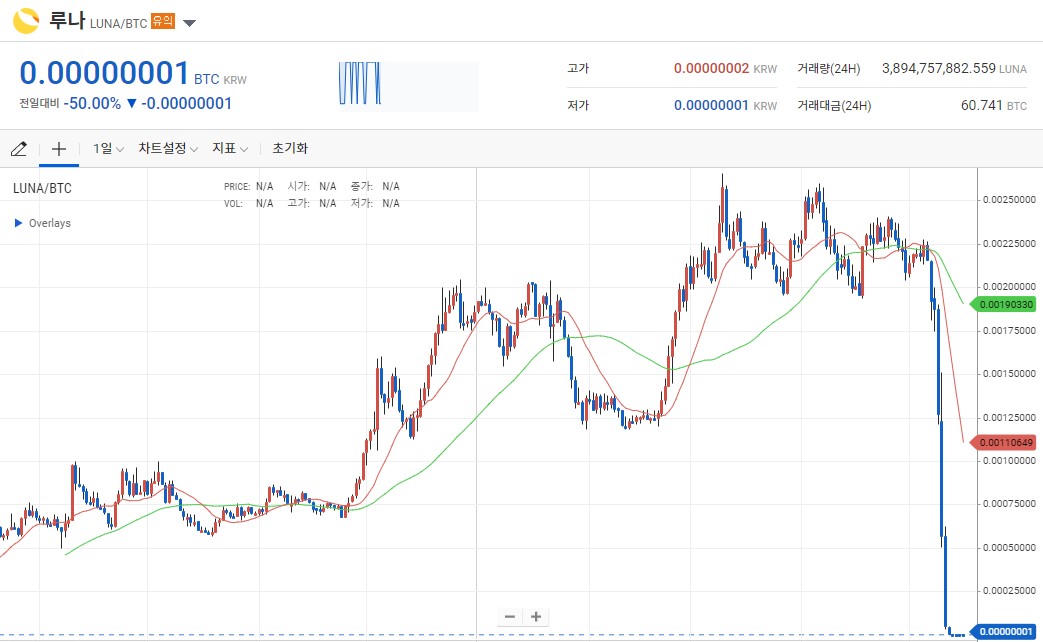Open the LUNA/BTC market selector arrow
Viewport: 1043px width, 642px height.
point(189,23)
